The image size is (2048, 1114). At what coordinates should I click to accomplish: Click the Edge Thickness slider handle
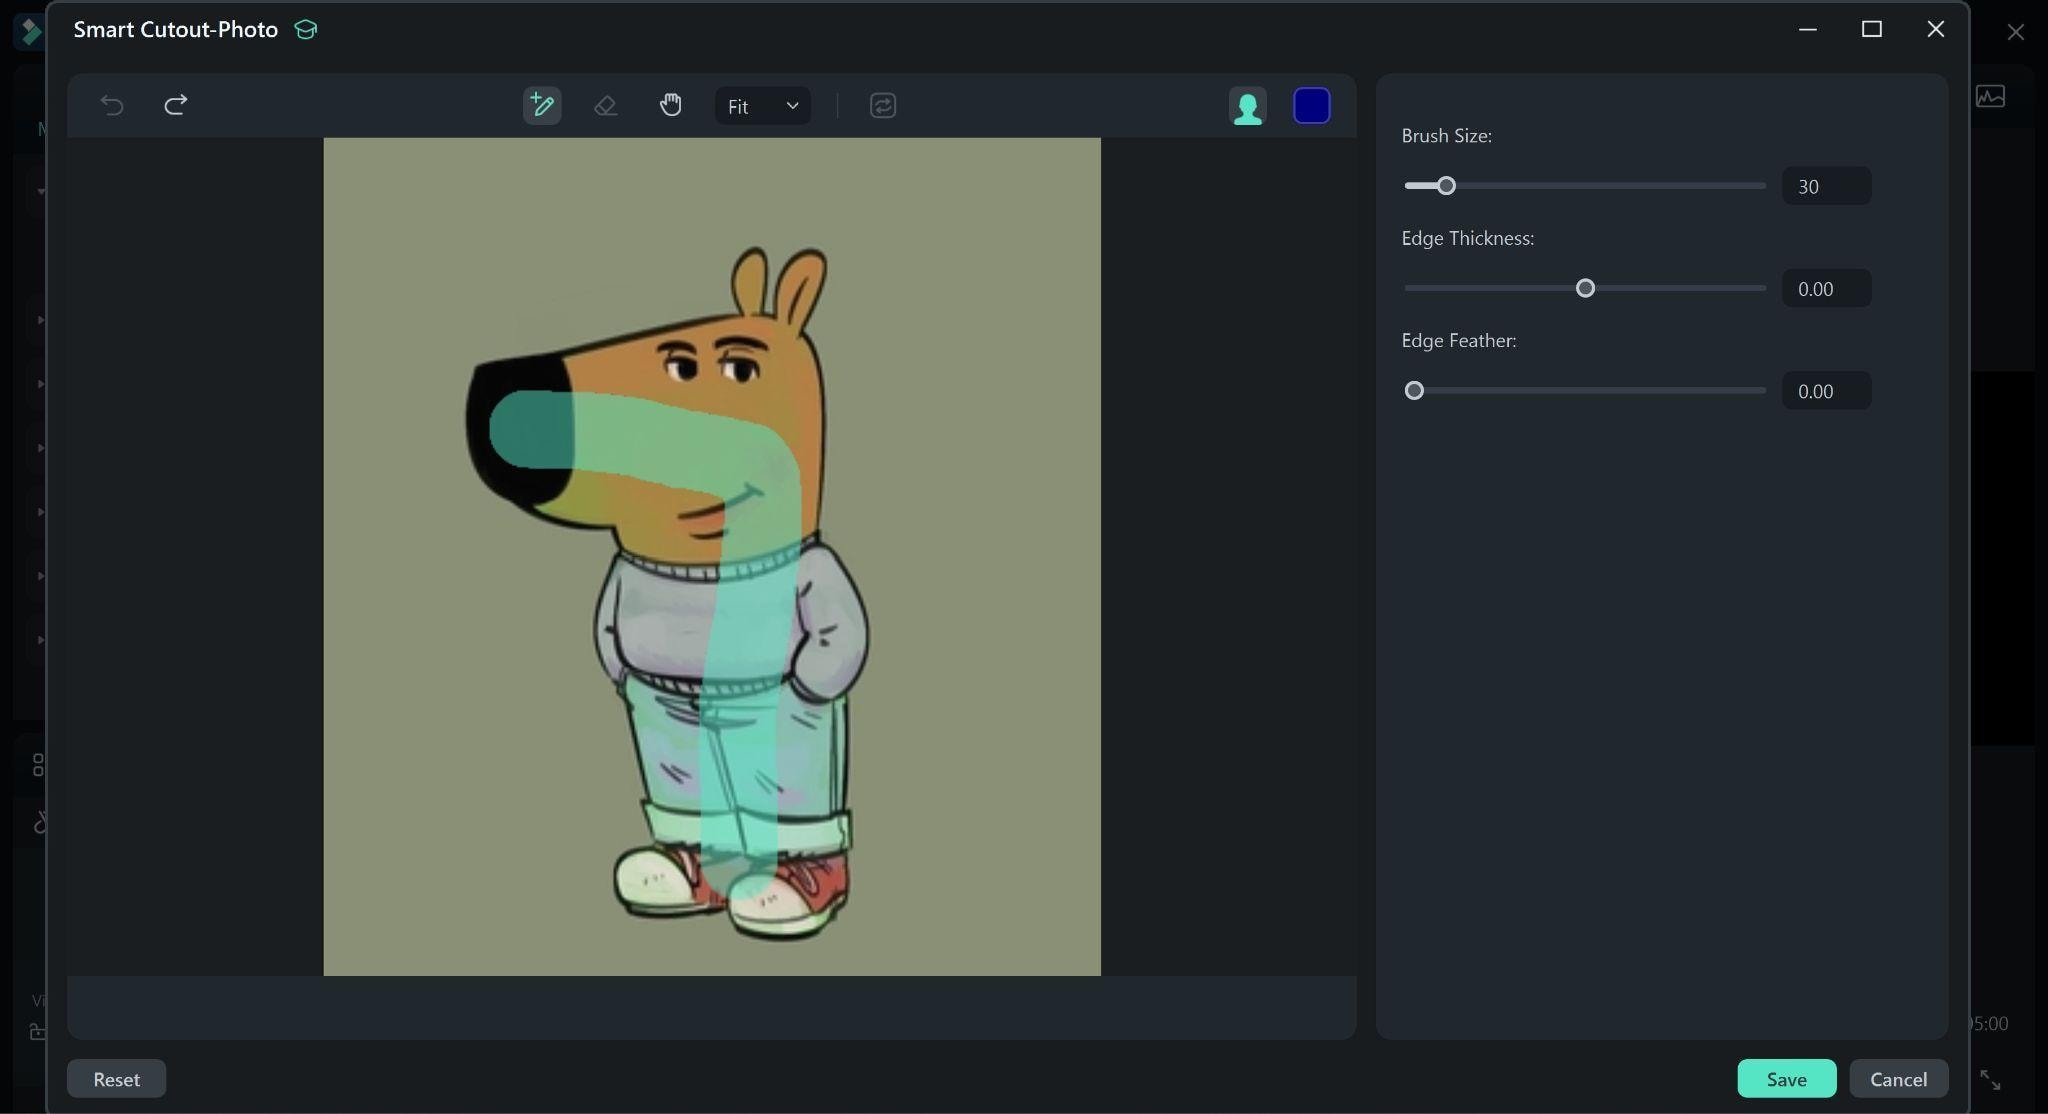(x=1585, y=289)
